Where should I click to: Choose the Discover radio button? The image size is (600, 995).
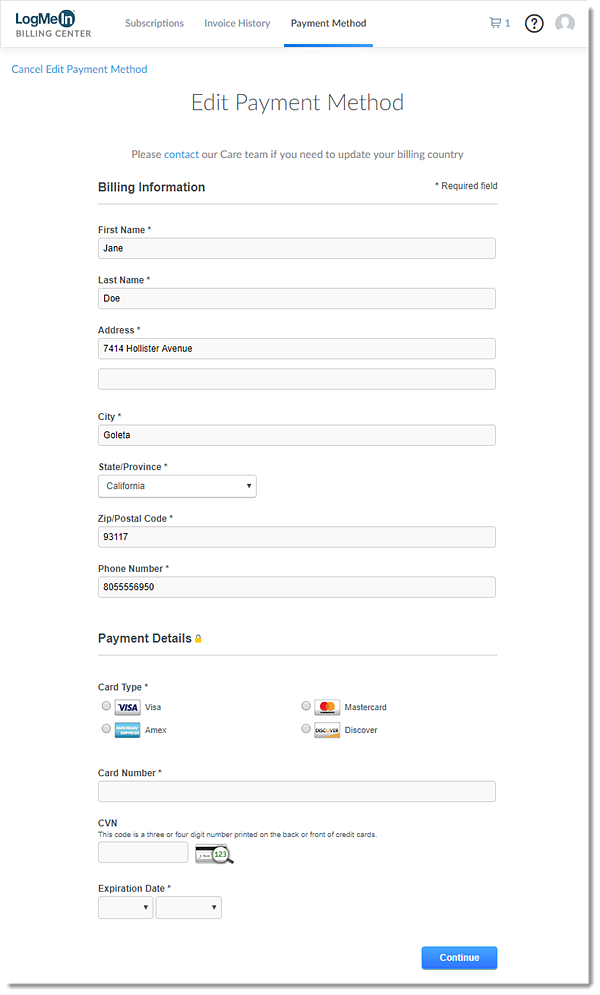point(306,729)
